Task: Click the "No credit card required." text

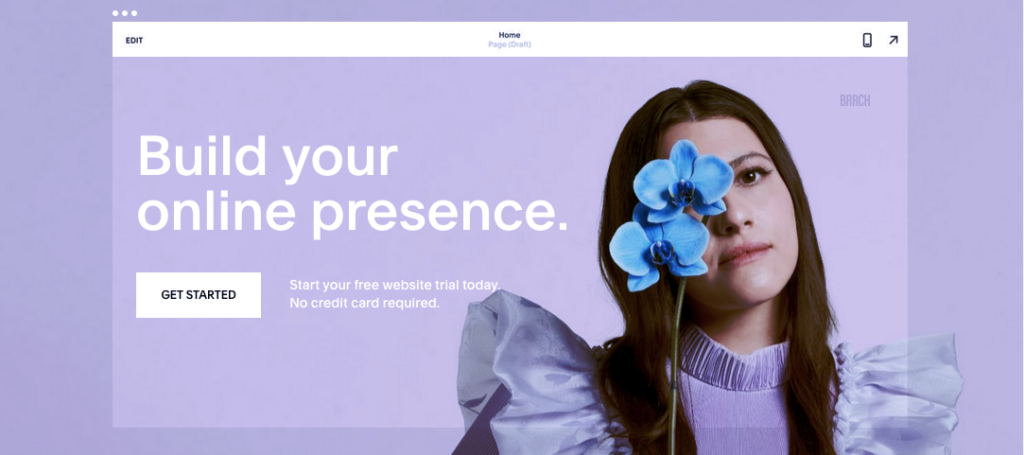Action: (364, 304)
